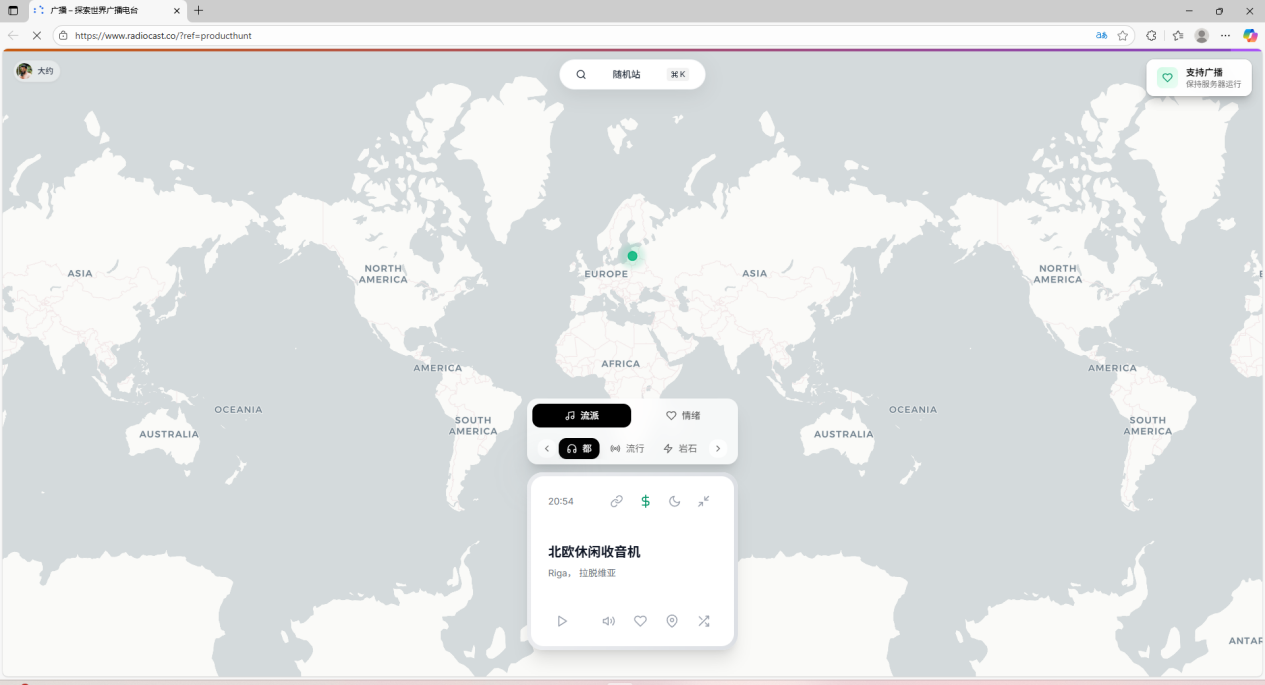This screenshot has height=685, width=1265.
Task: Click the magnifier icon in the search pill
Action: tap(581, 74)
